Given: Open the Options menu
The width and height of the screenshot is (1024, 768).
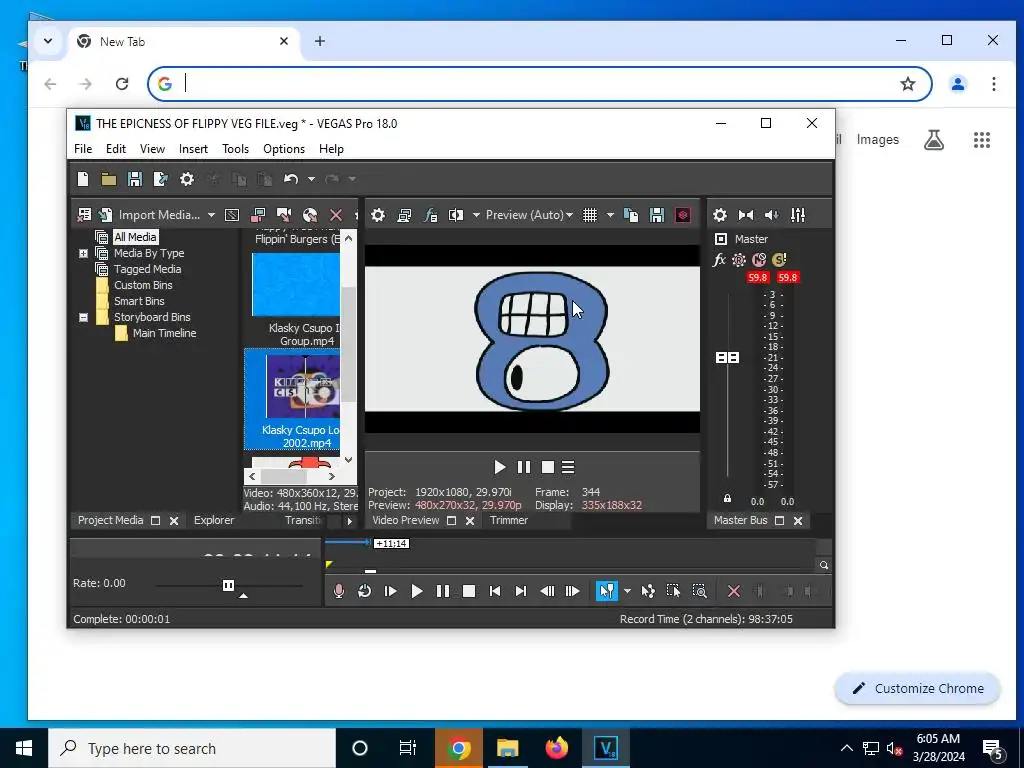Looking at the screenshot, I should pos(284,149).
